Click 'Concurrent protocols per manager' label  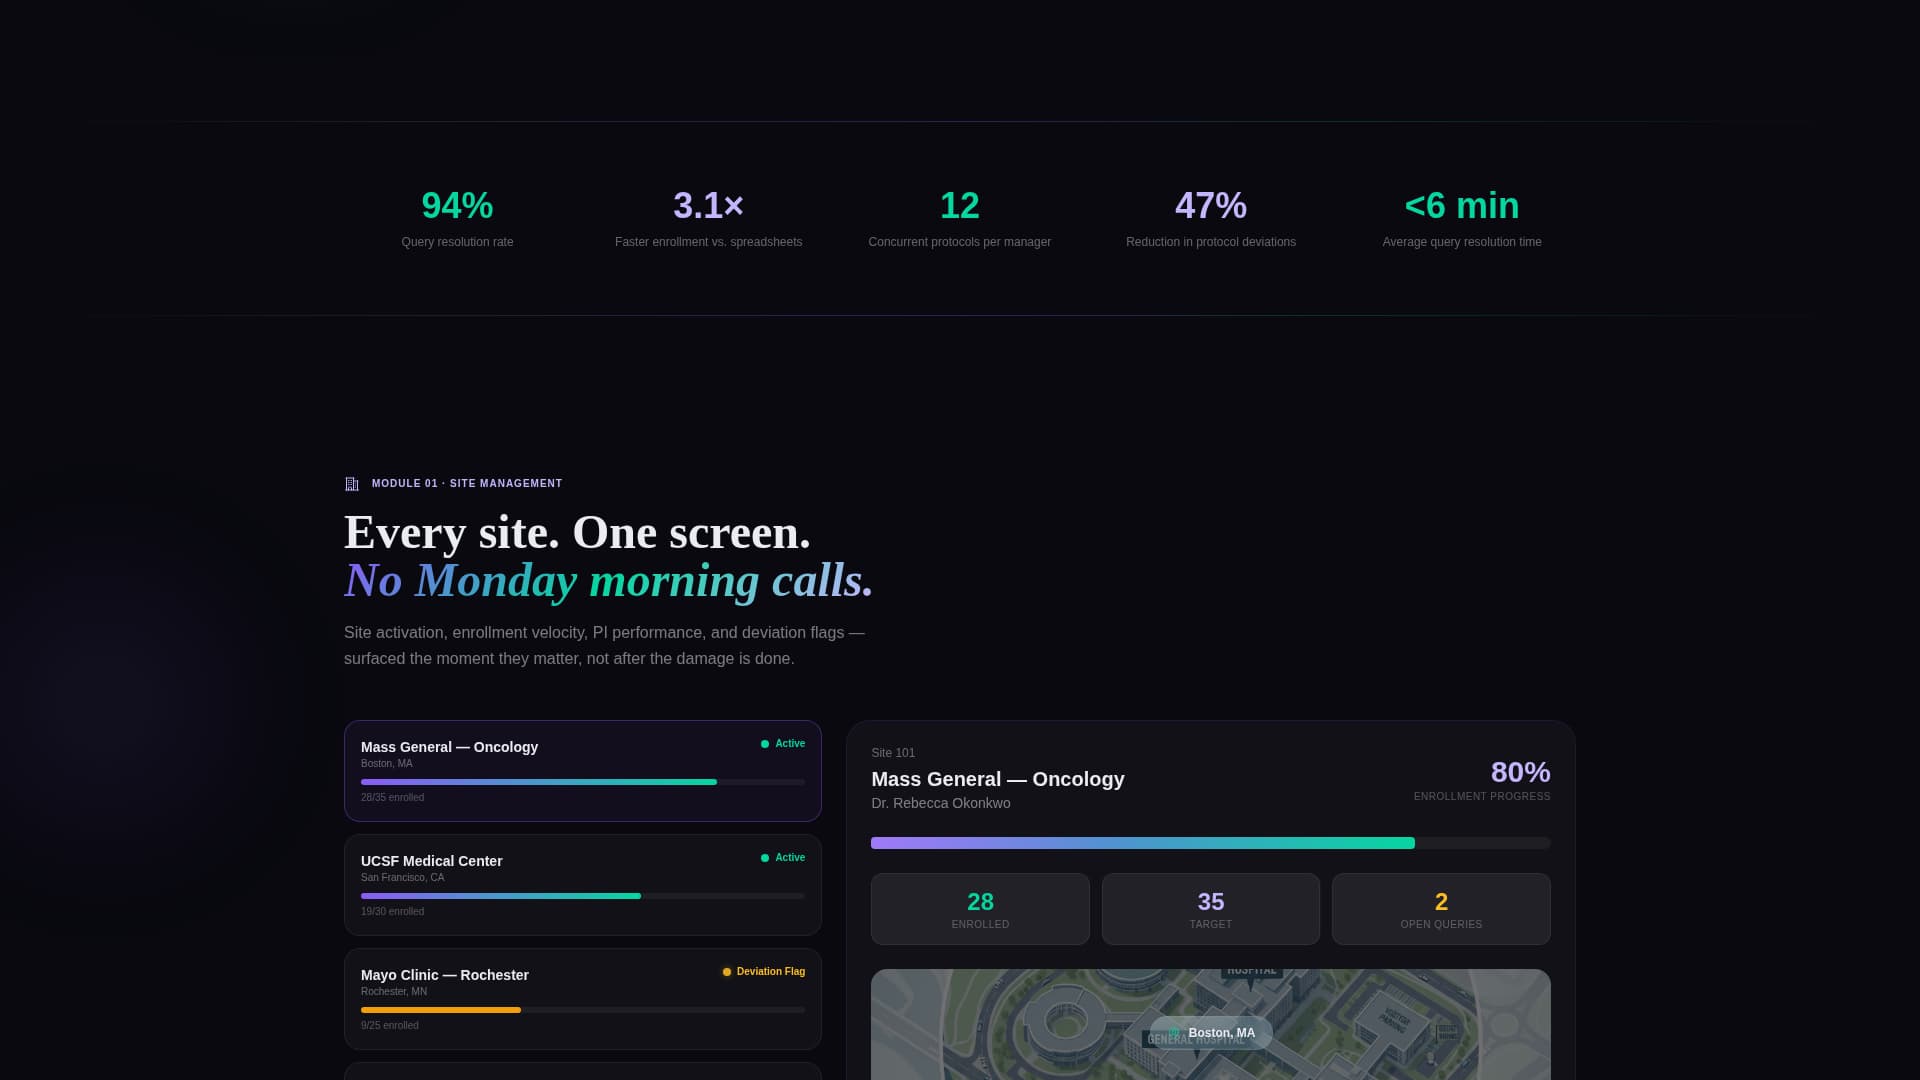[960, 242]
